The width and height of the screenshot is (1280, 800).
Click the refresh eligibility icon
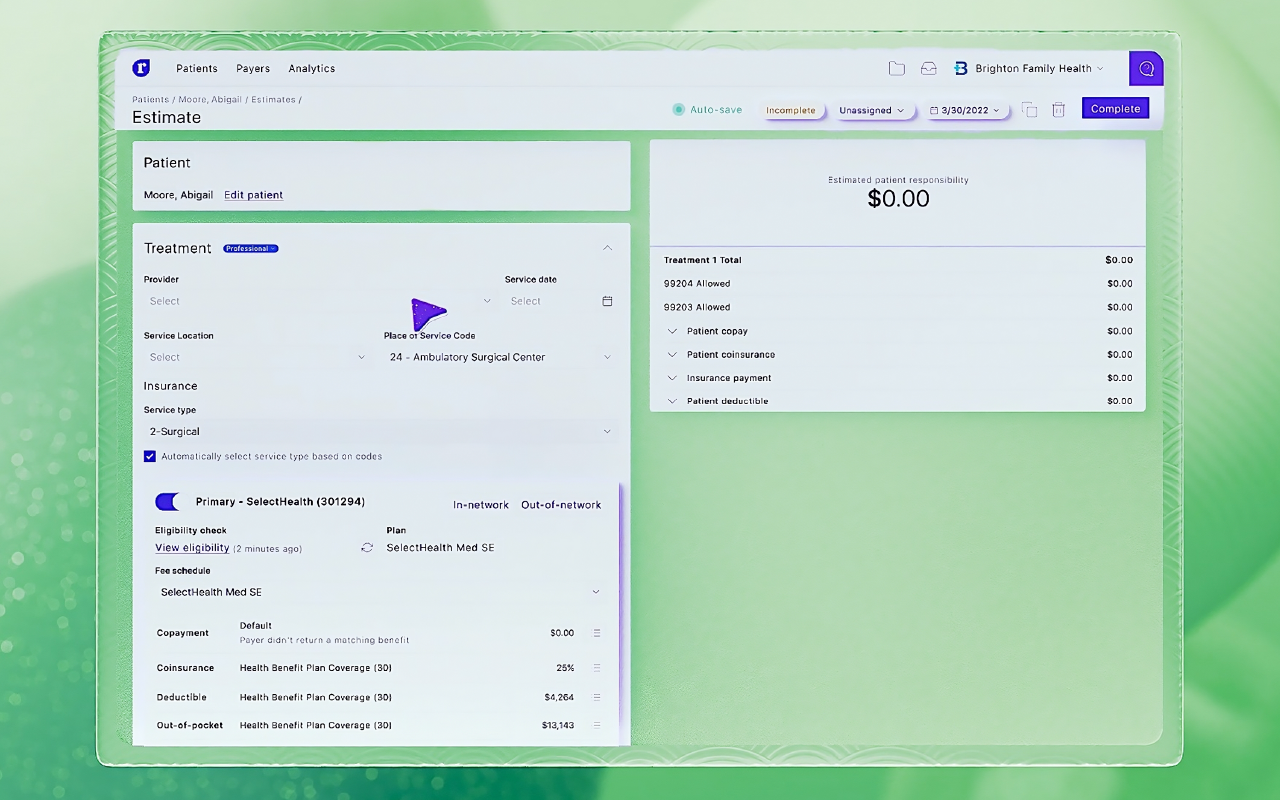point(367,548)
